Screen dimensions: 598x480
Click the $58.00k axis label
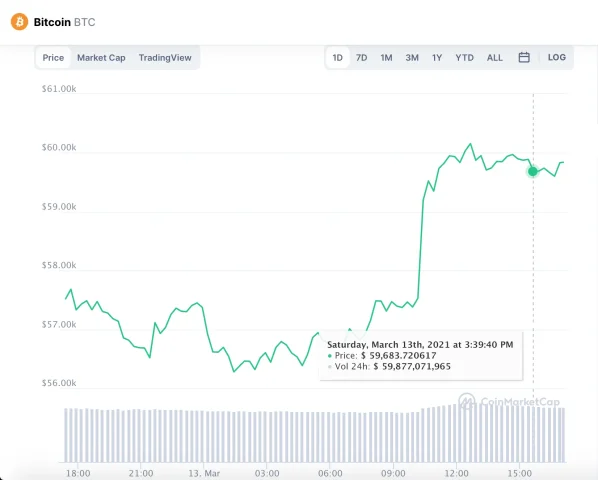pyautogui.click(x=59, y=265)
